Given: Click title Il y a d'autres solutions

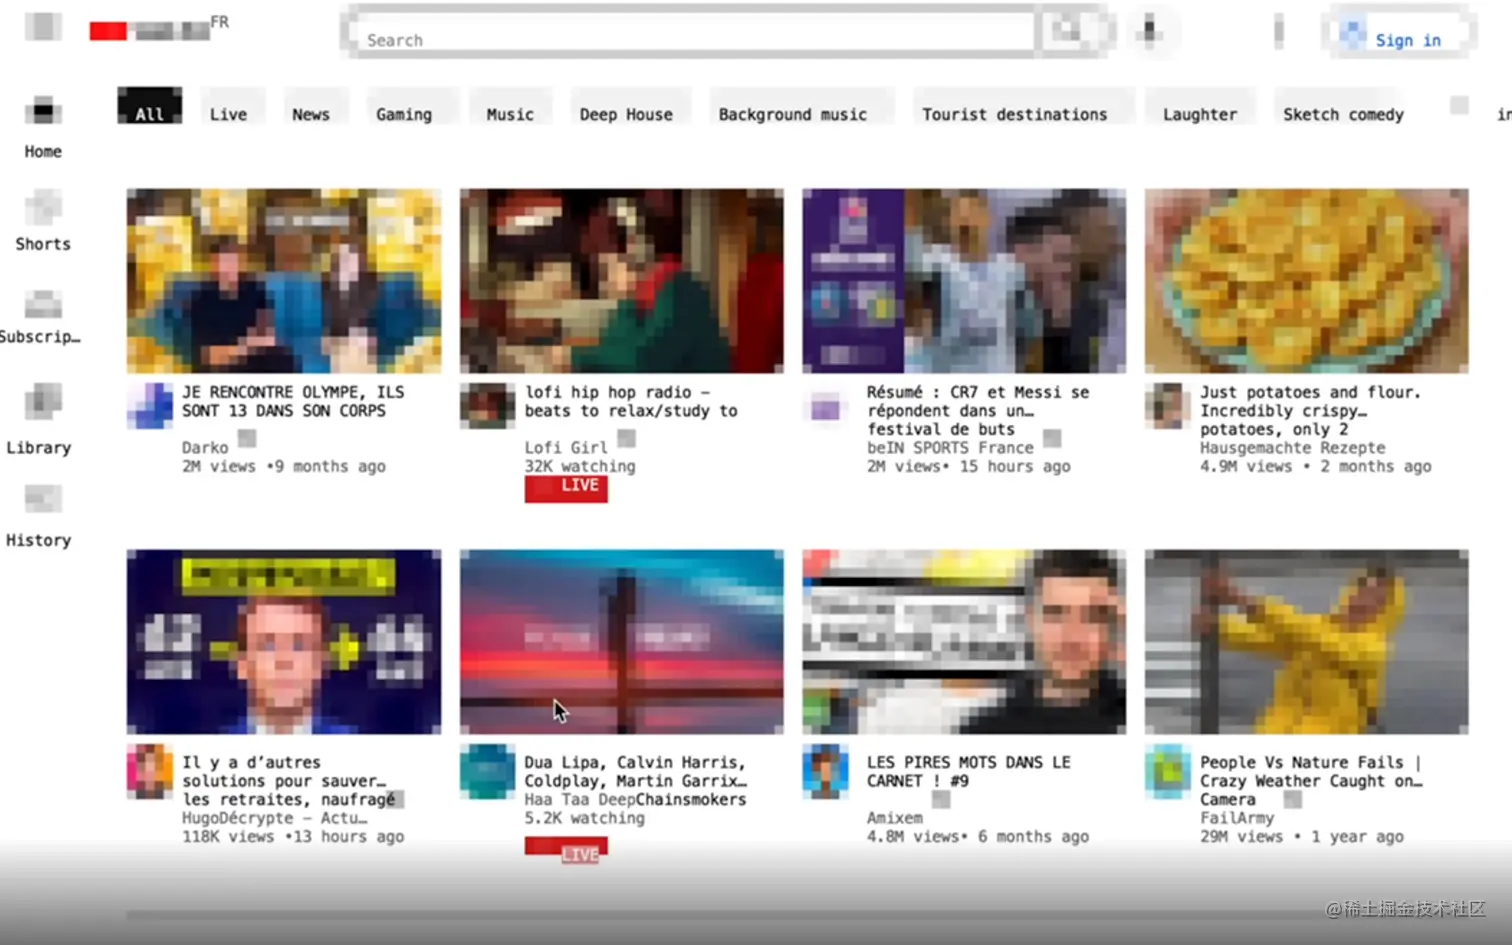Looking at the screenshot, I should [289, 780].
